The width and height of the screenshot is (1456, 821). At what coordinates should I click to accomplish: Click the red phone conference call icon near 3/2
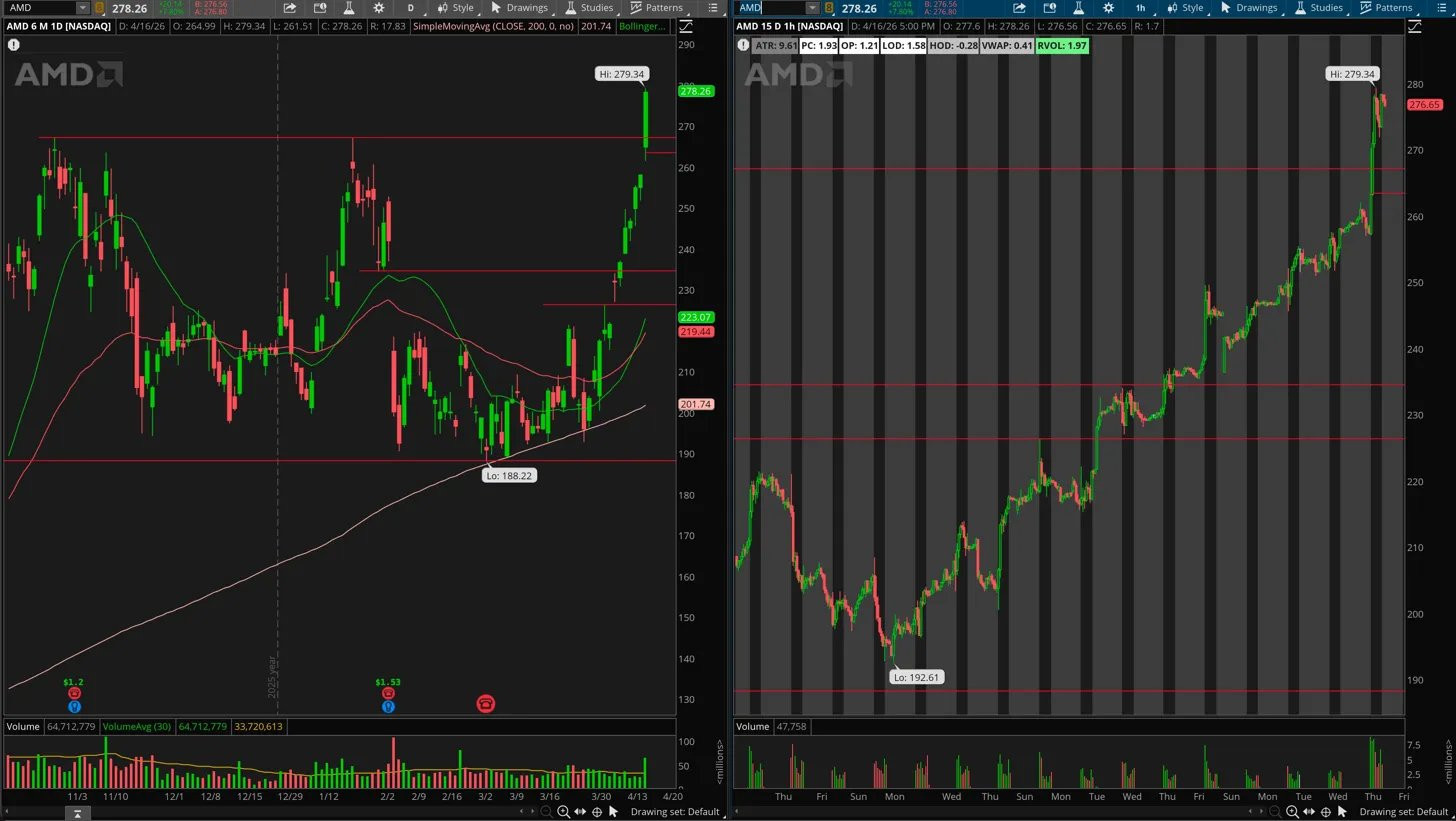tap(486, 704)
